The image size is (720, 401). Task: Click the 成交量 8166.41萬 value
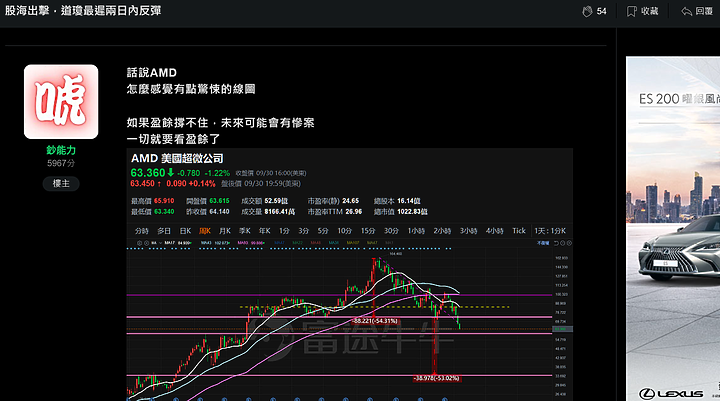tap(280, 211)
